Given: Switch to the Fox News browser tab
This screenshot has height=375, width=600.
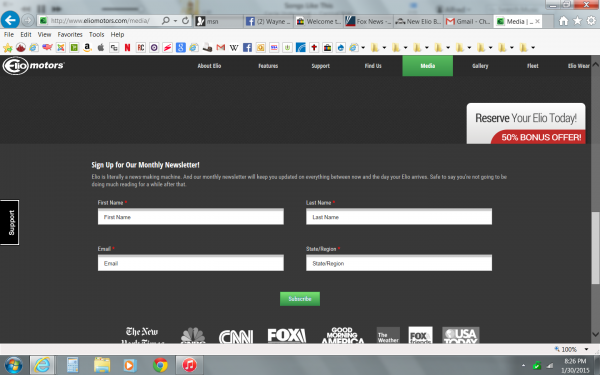Looking at the screenshot, I should pyautogui.click(x=368, y=21).
